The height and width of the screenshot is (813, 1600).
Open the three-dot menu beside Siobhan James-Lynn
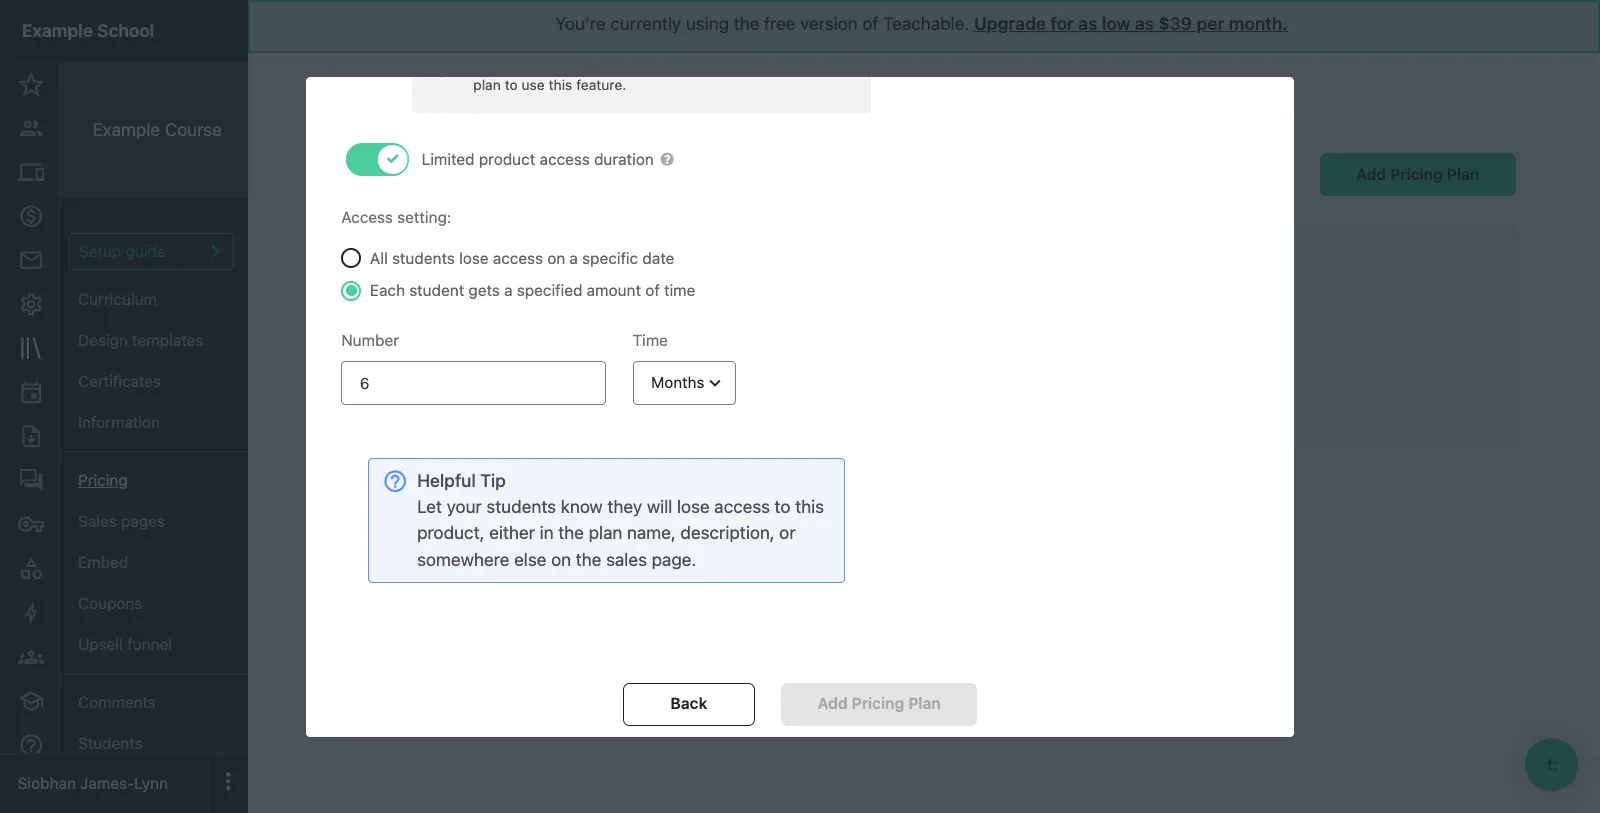tap(228, 781)
